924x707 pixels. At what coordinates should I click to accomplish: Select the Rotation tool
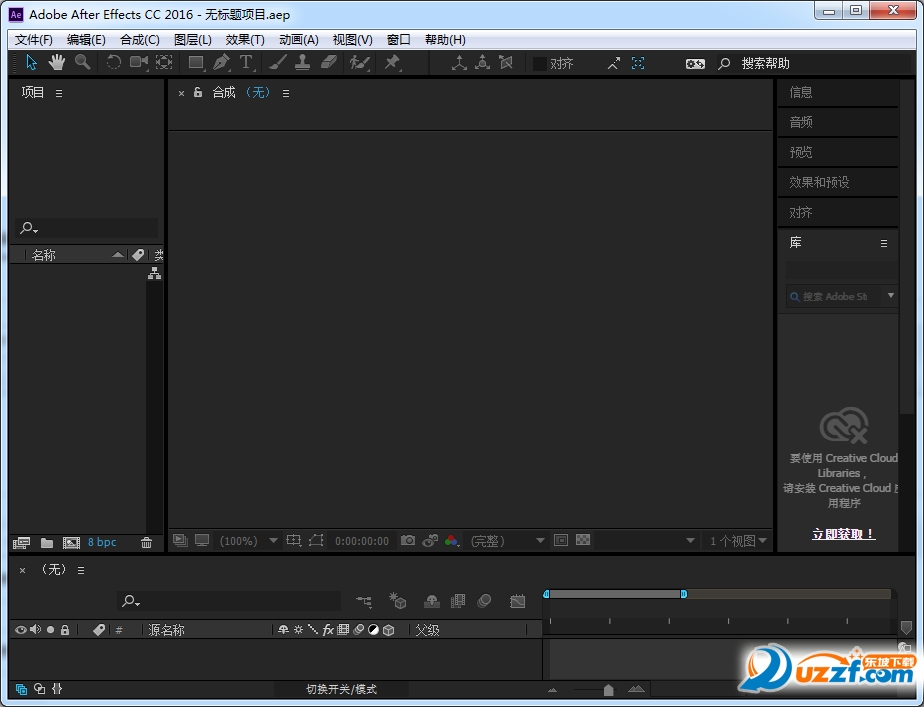pyautogui.click(x=113, y=62)
